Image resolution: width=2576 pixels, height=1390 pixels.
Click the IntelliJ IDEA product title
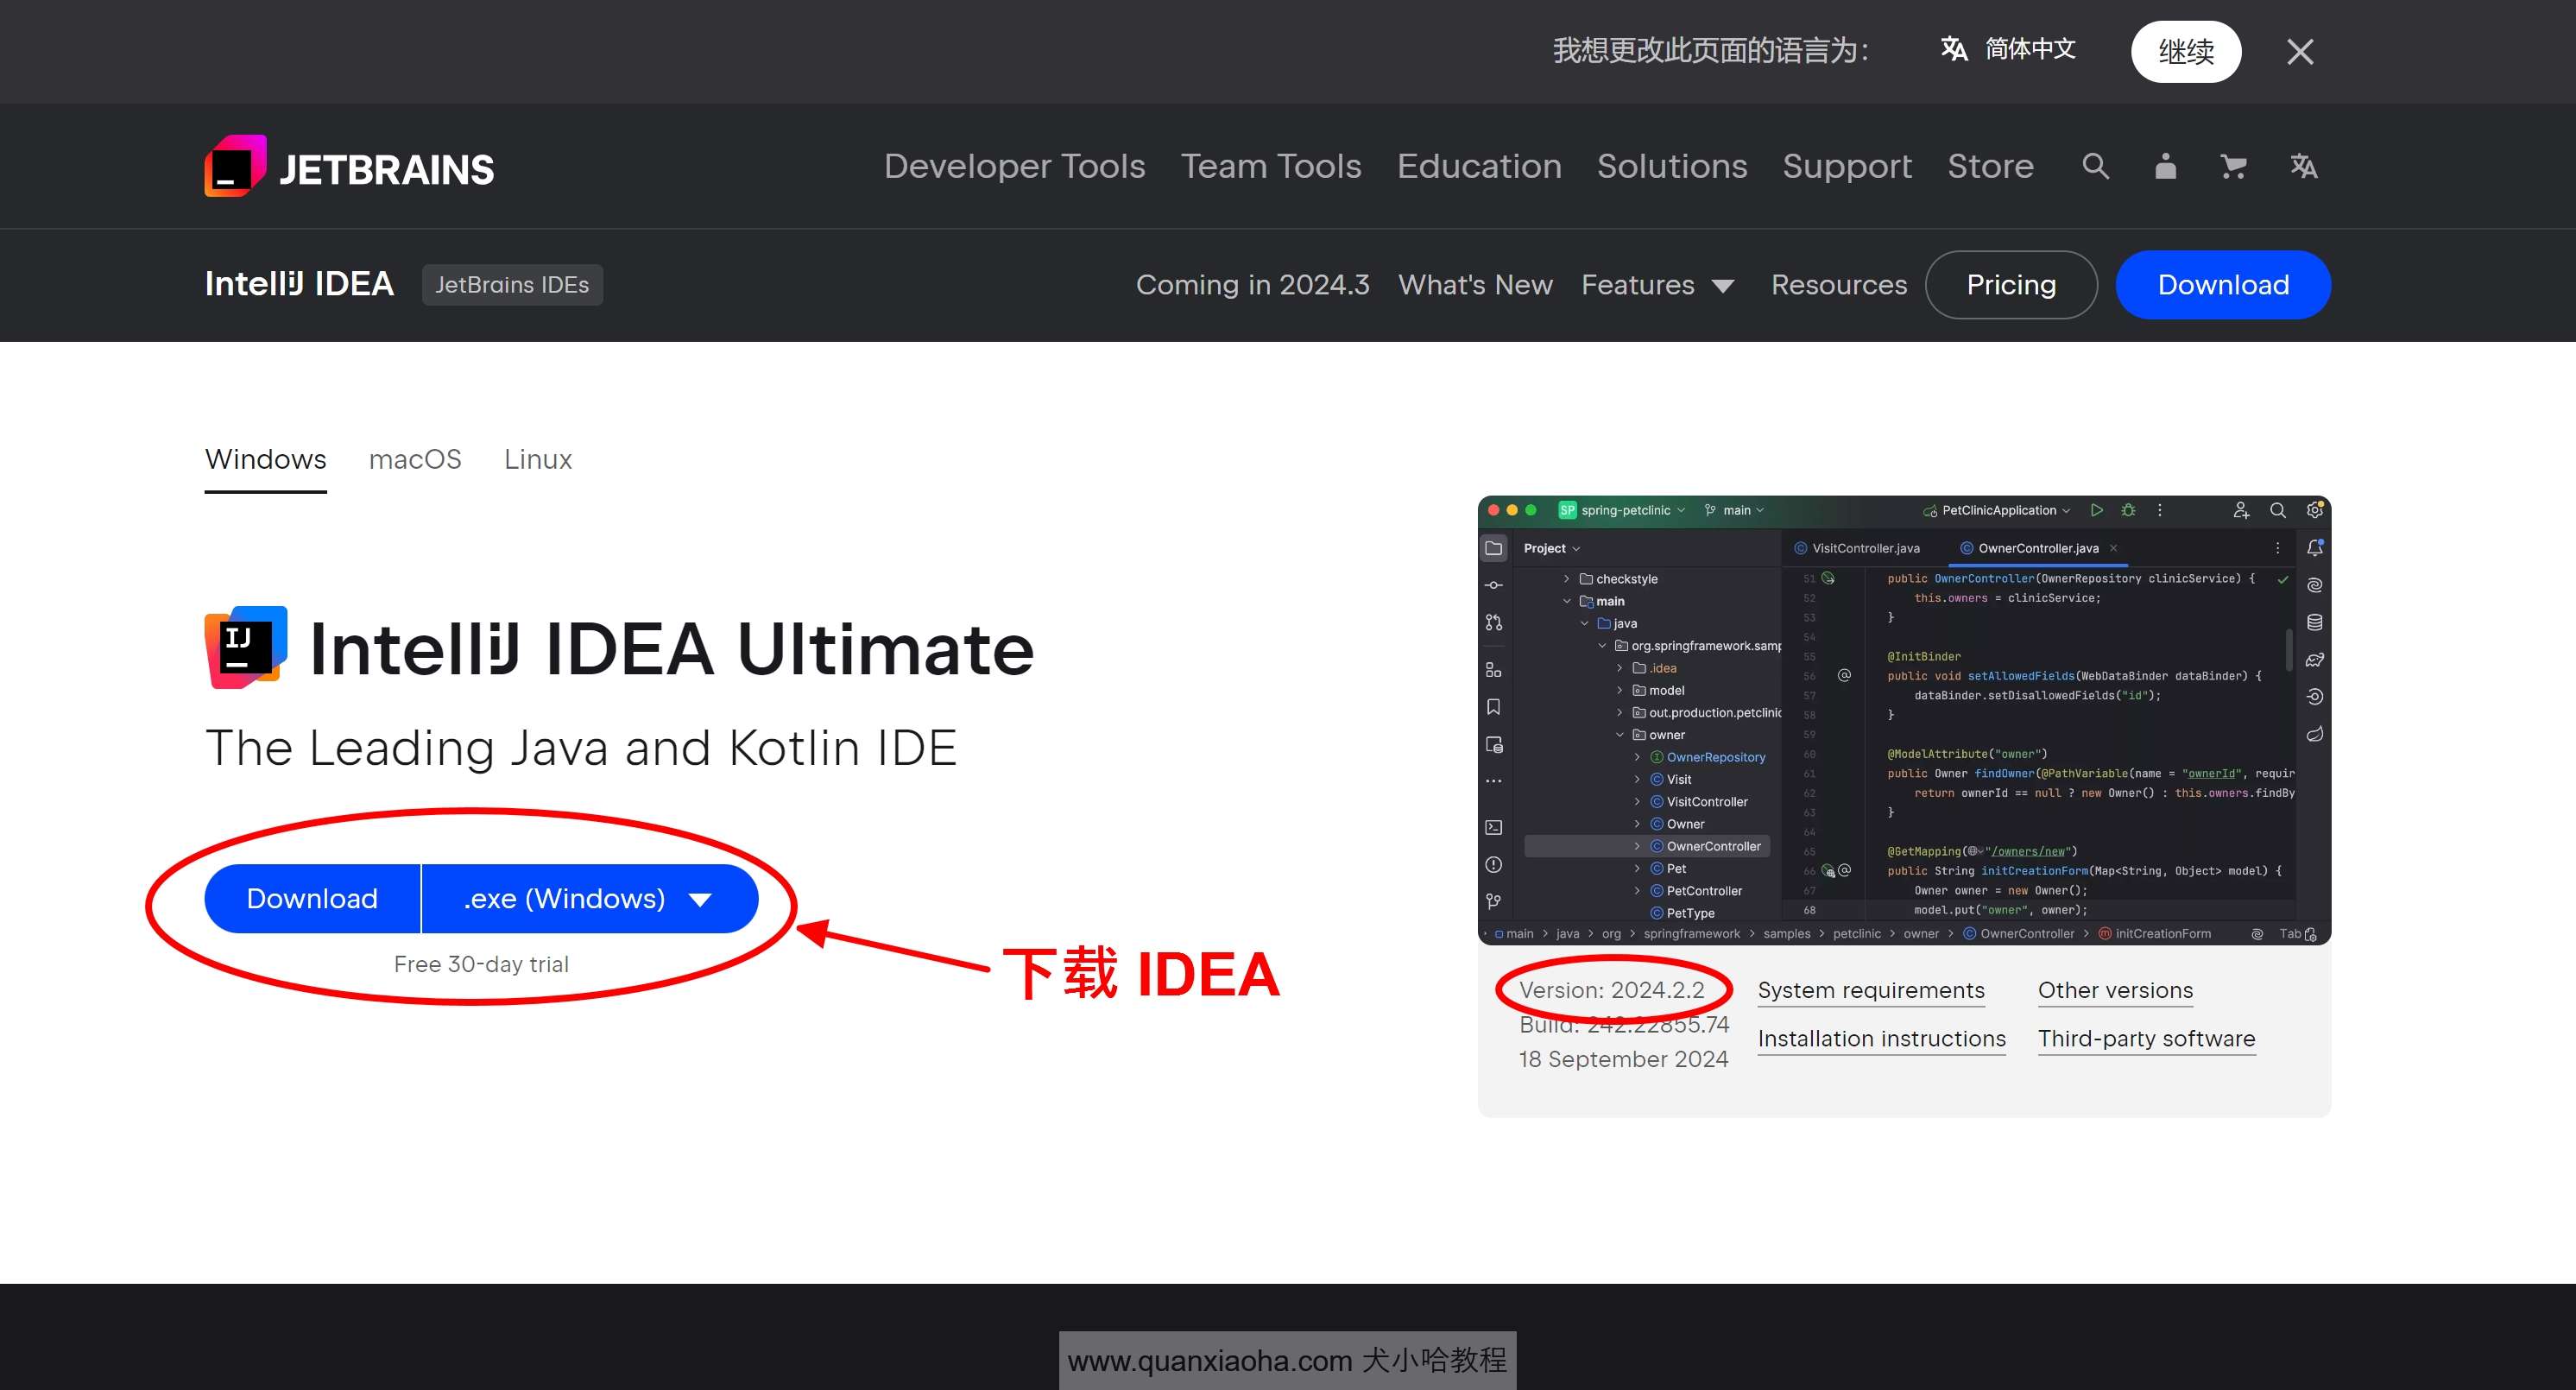pos(299,284)
